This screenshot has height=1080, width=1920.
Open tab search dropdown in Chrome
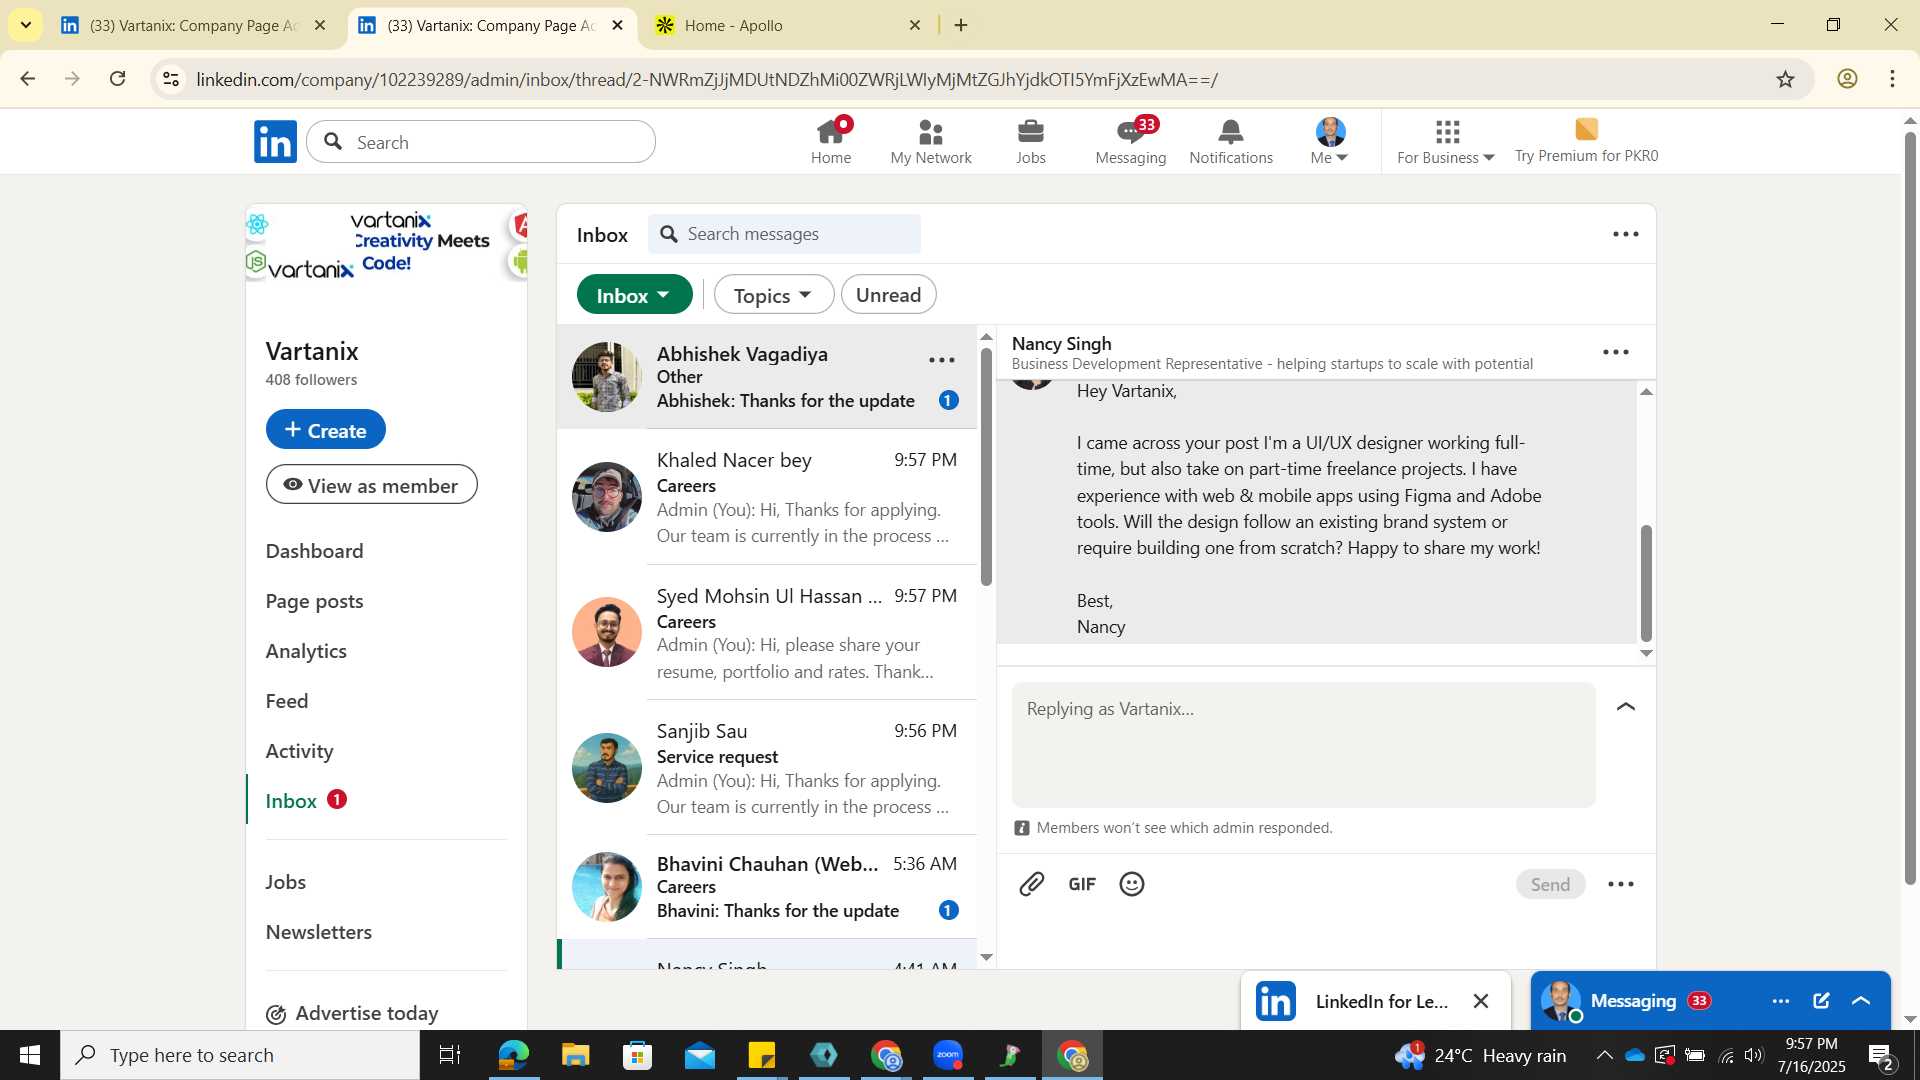point(25,25)
